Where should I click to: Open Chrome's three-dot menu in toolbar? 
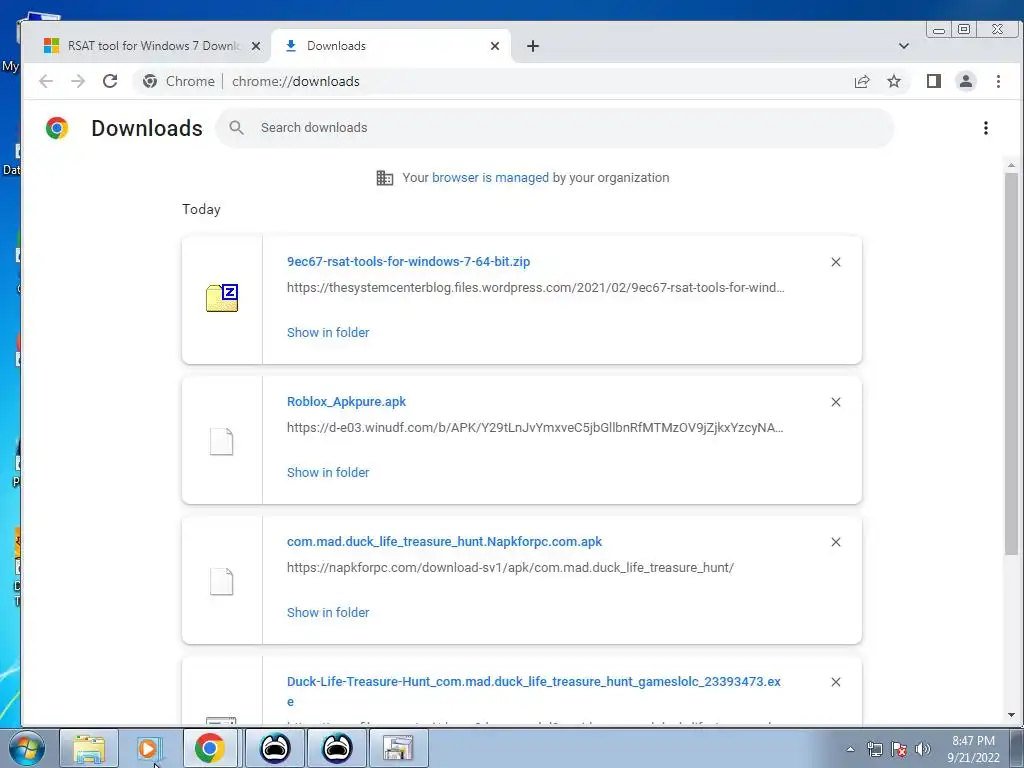coord(998,81)
